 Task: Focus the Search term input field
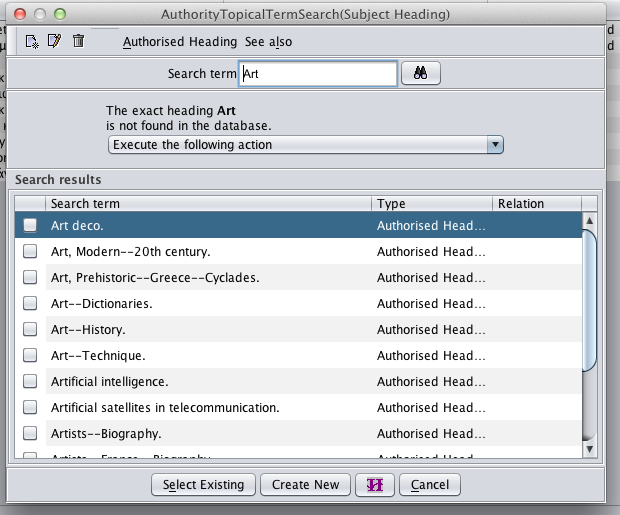tap(318, 74)
